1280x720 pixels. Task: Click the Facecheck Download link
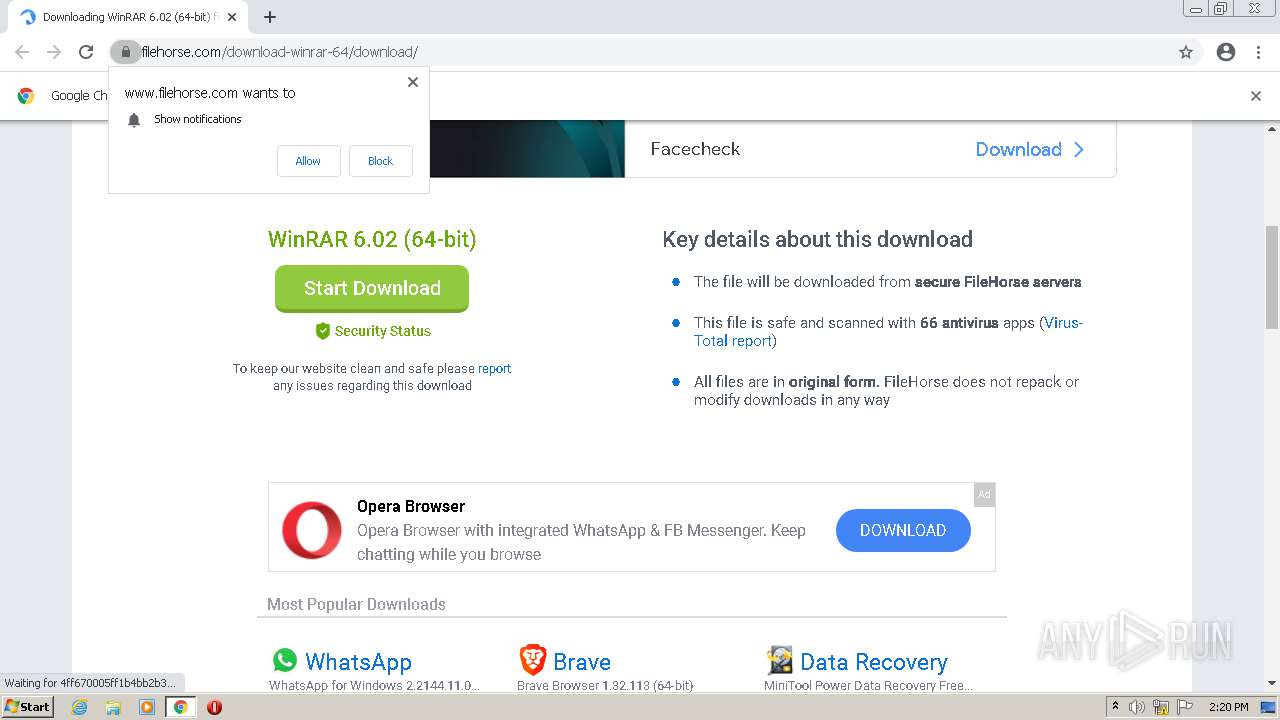[x=1030, y=149]
